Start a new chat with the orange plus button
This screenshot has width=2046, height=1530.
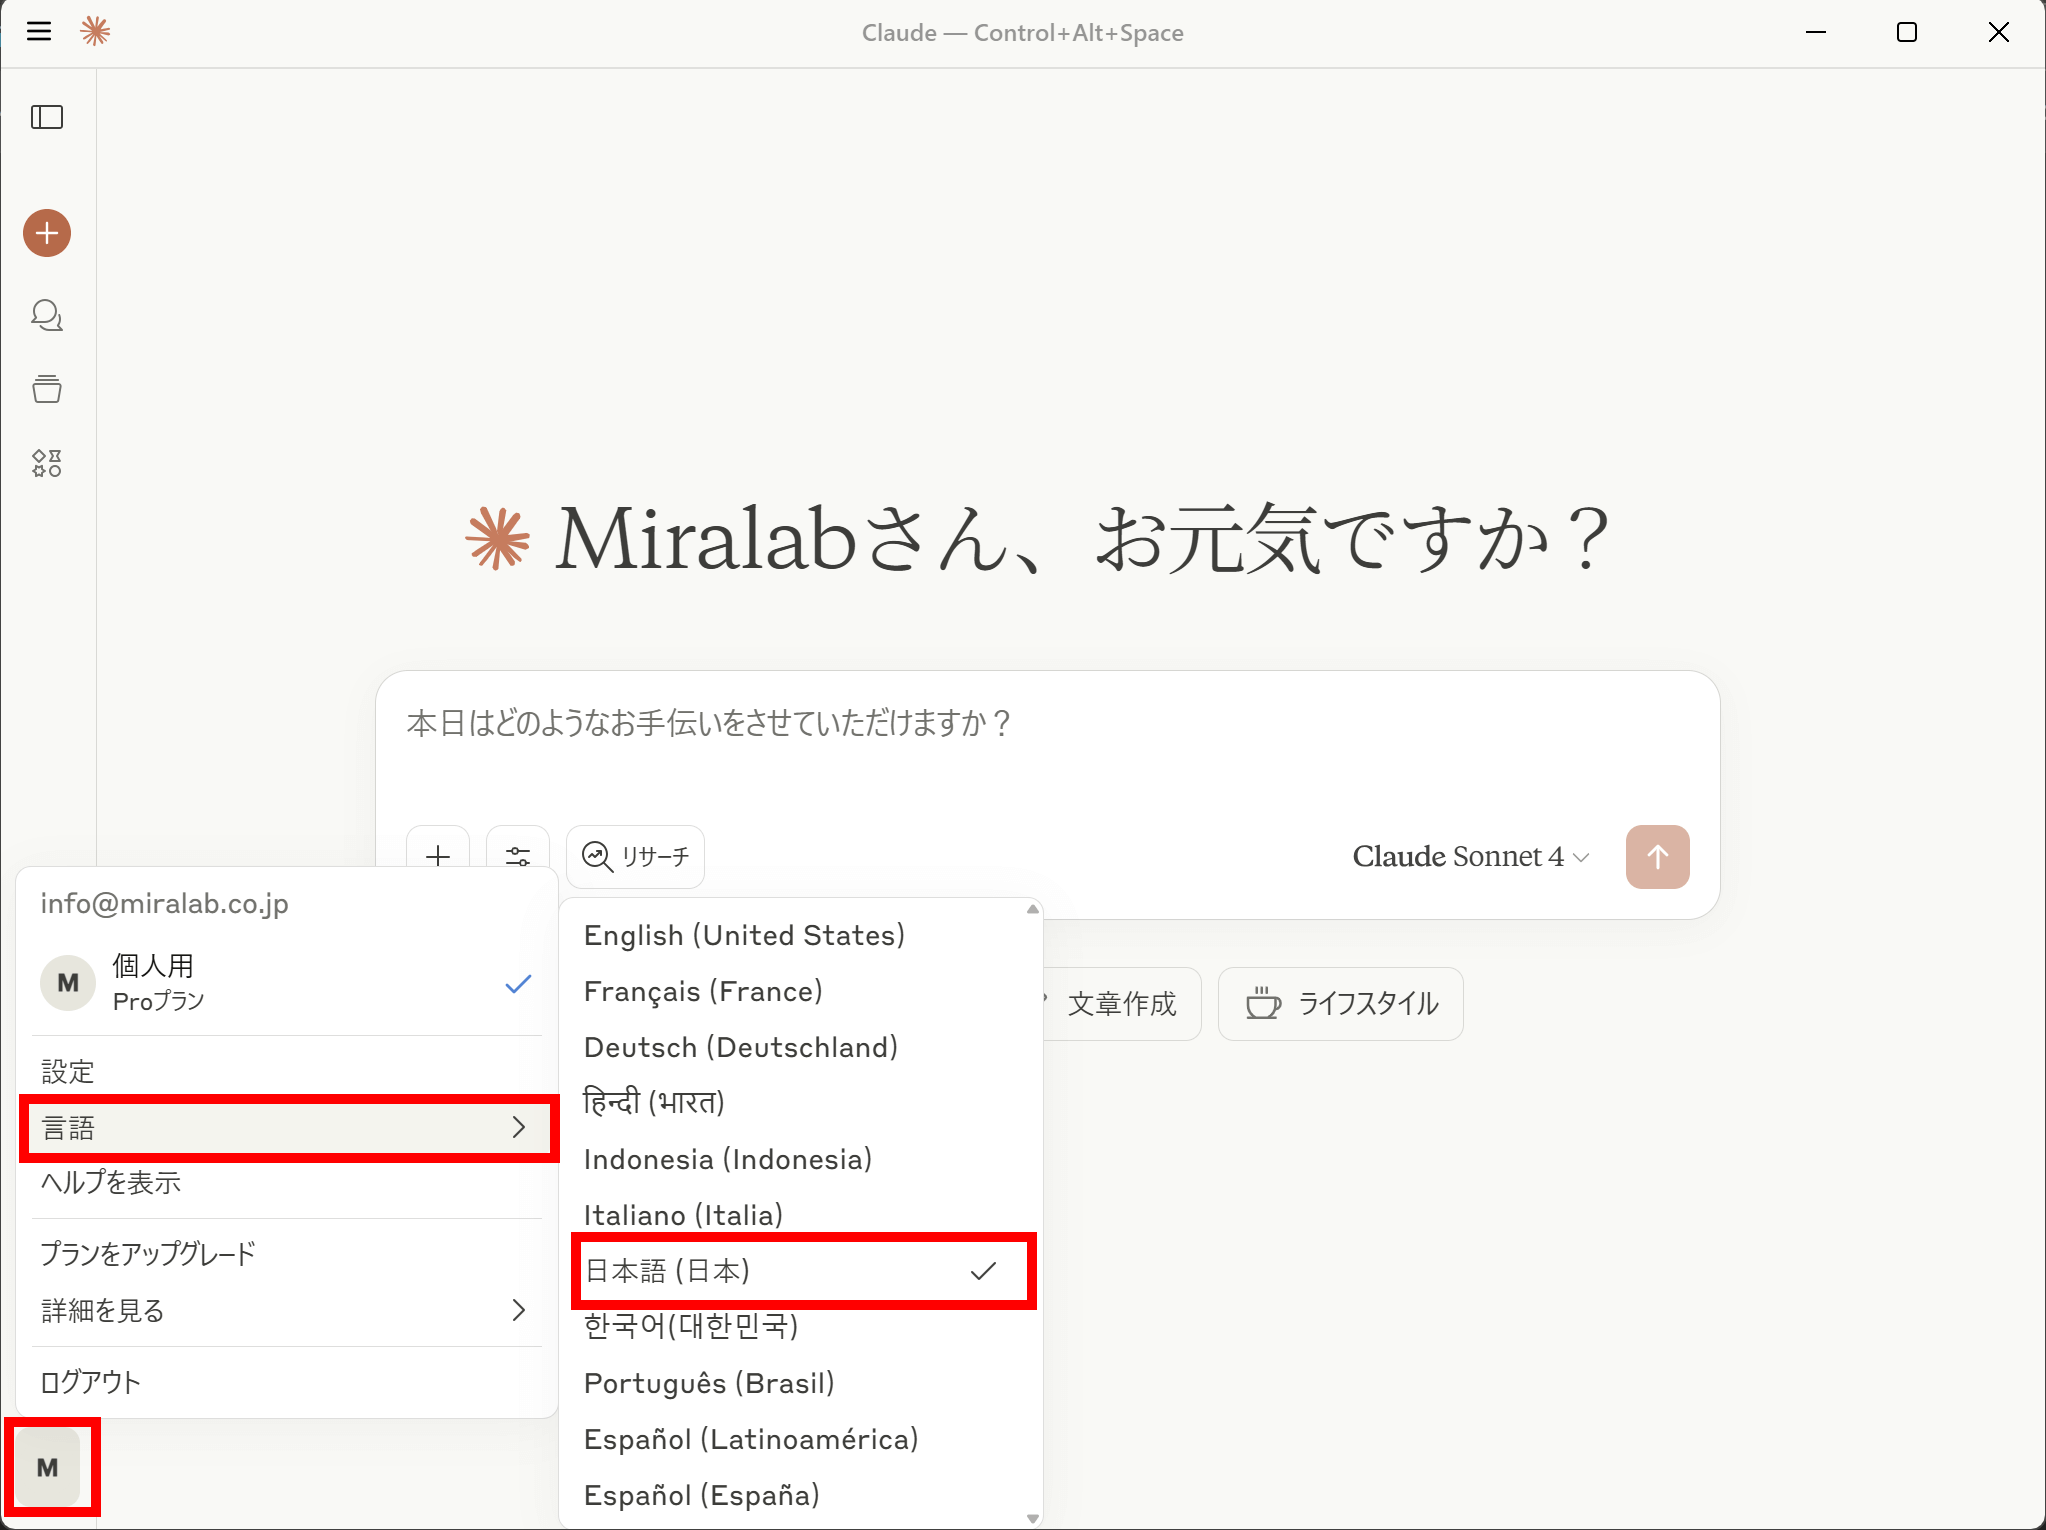[x=47, y=233]
